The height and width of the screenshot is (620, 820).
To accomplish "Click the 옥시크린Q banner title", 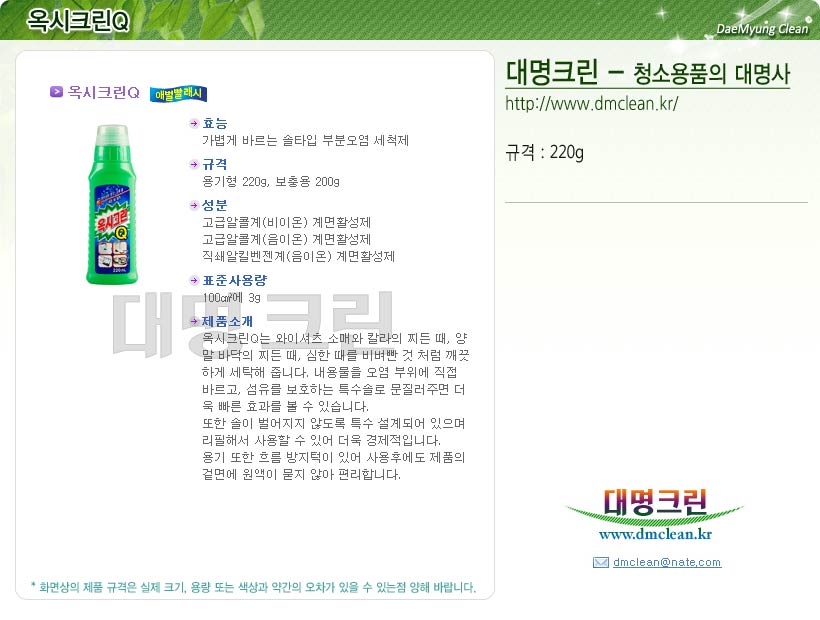I will (77, 21).
